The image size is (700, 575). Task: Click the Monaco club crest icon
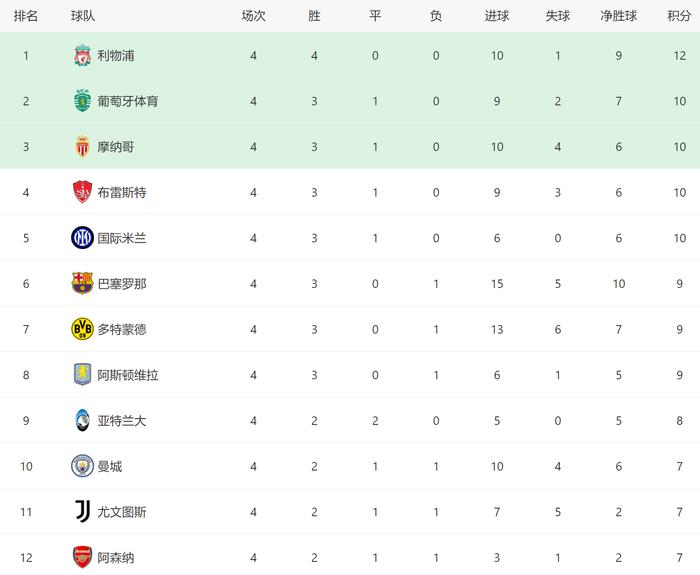click(x=82, y=147)
